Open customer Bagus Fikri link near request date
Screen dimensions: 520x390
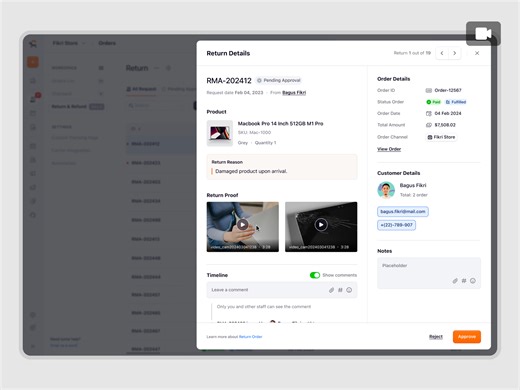pos(294,93)
